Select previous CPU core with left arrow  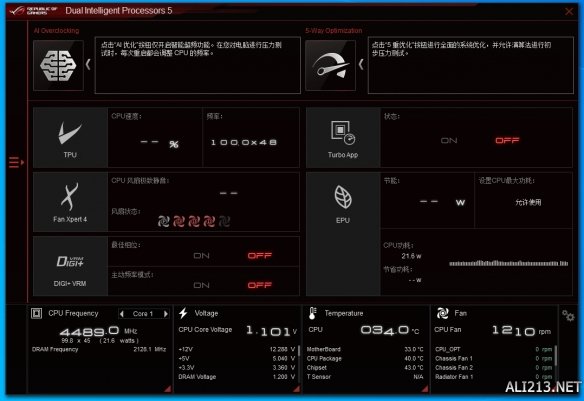(x=122, y=314)
